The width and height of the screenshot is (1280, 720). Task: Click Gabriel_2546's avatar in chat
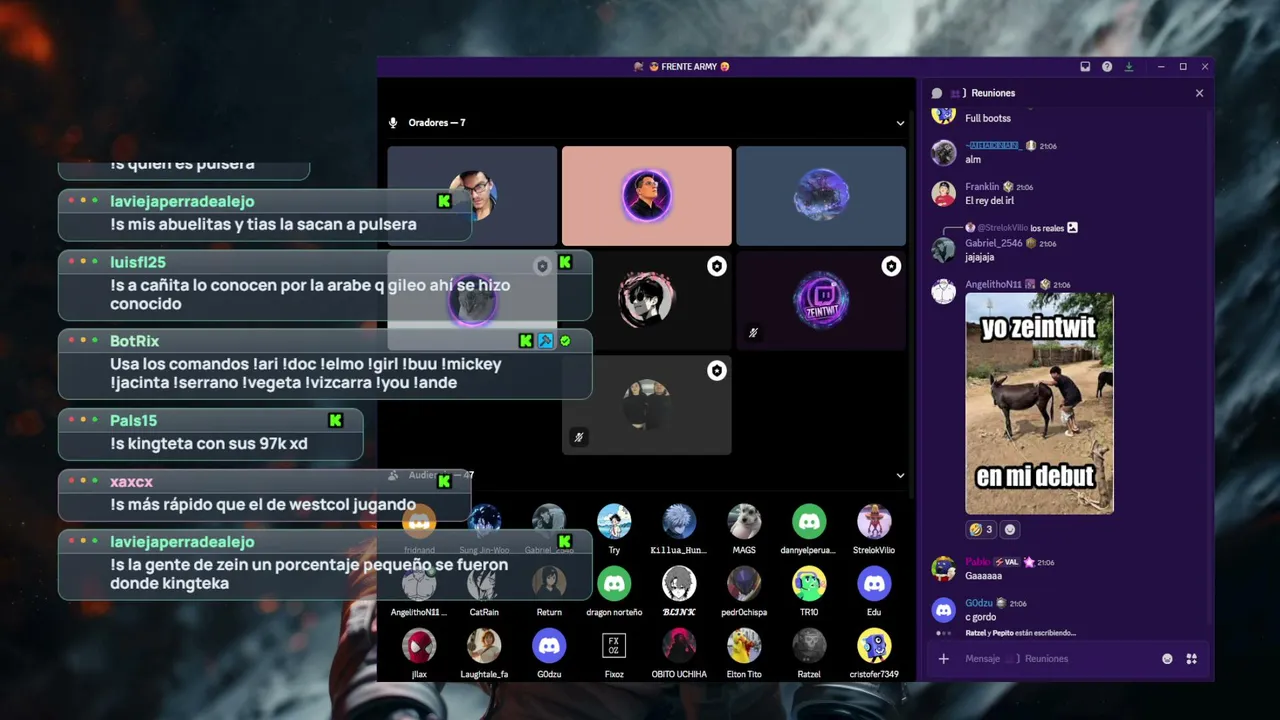[x=944, y=250]
